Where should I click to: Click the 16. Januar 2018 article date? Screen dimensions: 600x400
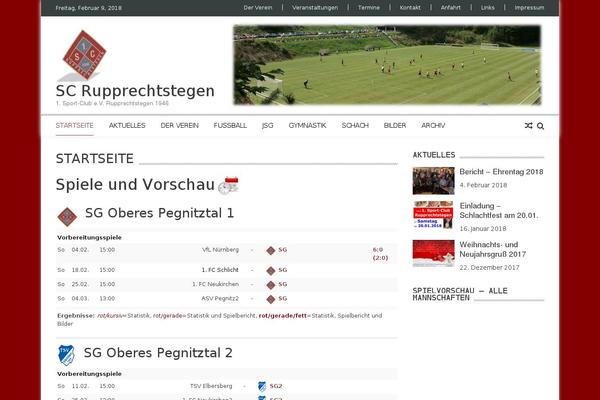coord(483,229)
